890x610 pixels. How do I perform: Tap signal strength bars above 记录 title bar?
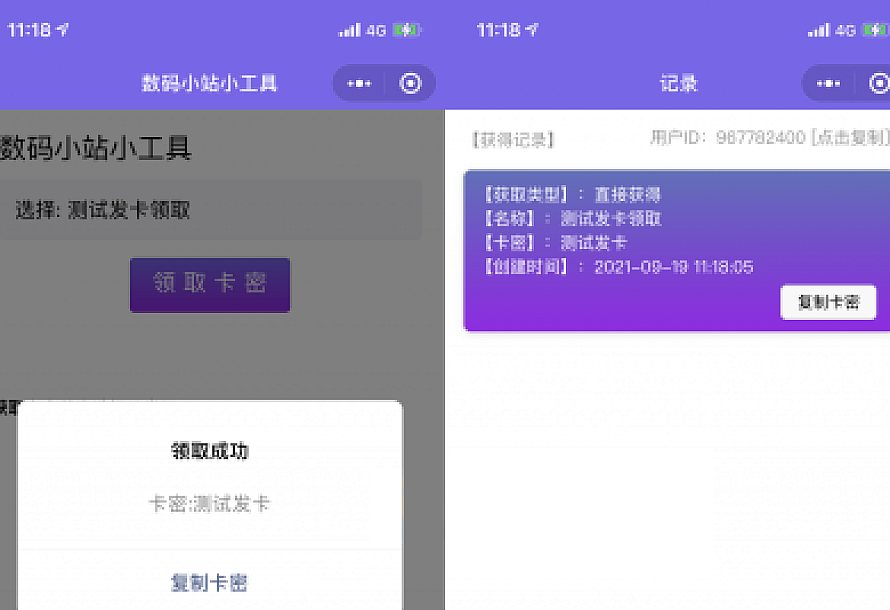(818, 31)
